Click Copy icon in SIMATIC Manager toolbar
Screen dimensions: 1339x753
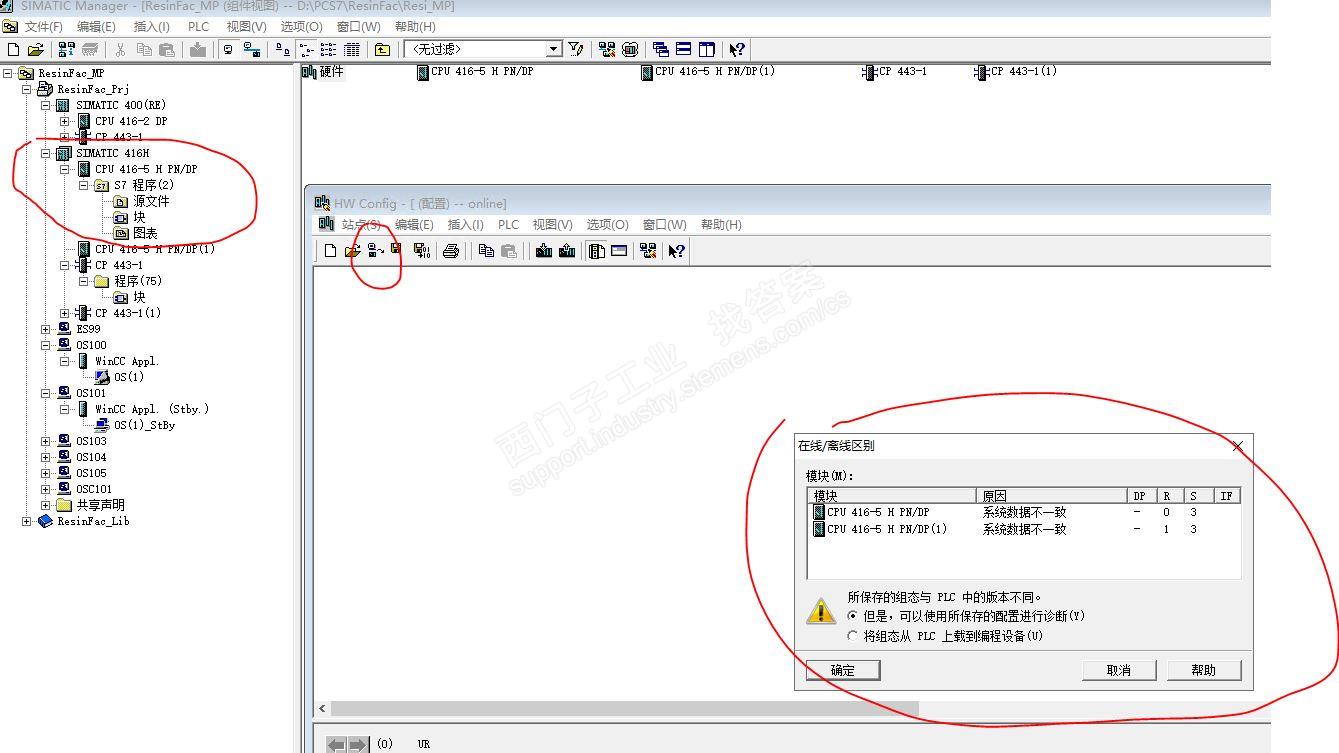tap(144, 49)
